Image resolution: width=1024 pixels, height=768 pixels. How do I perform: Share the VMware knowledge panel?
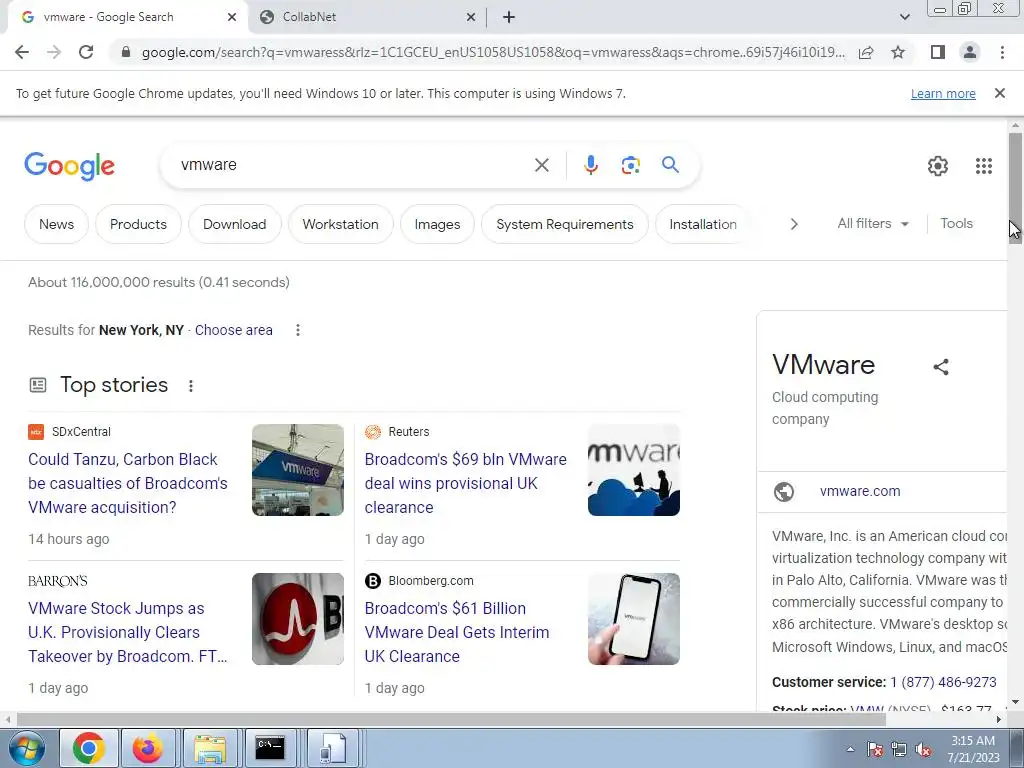click(940, 367)
